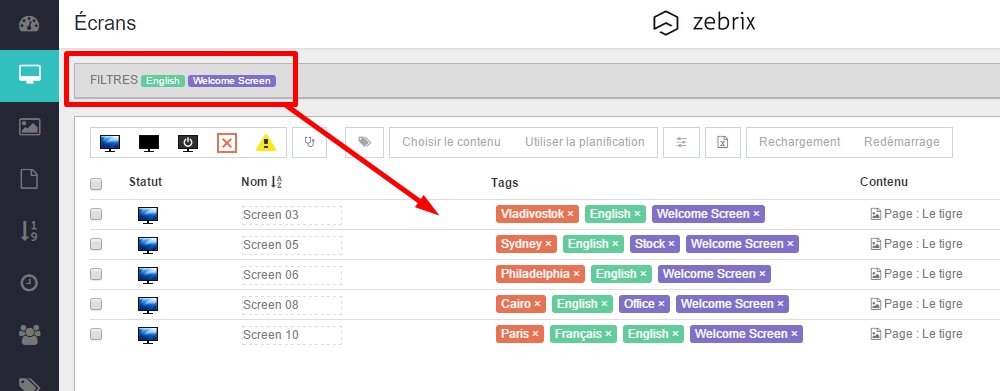Select the Screens monitor icon in sidebar

pos(29,75)
